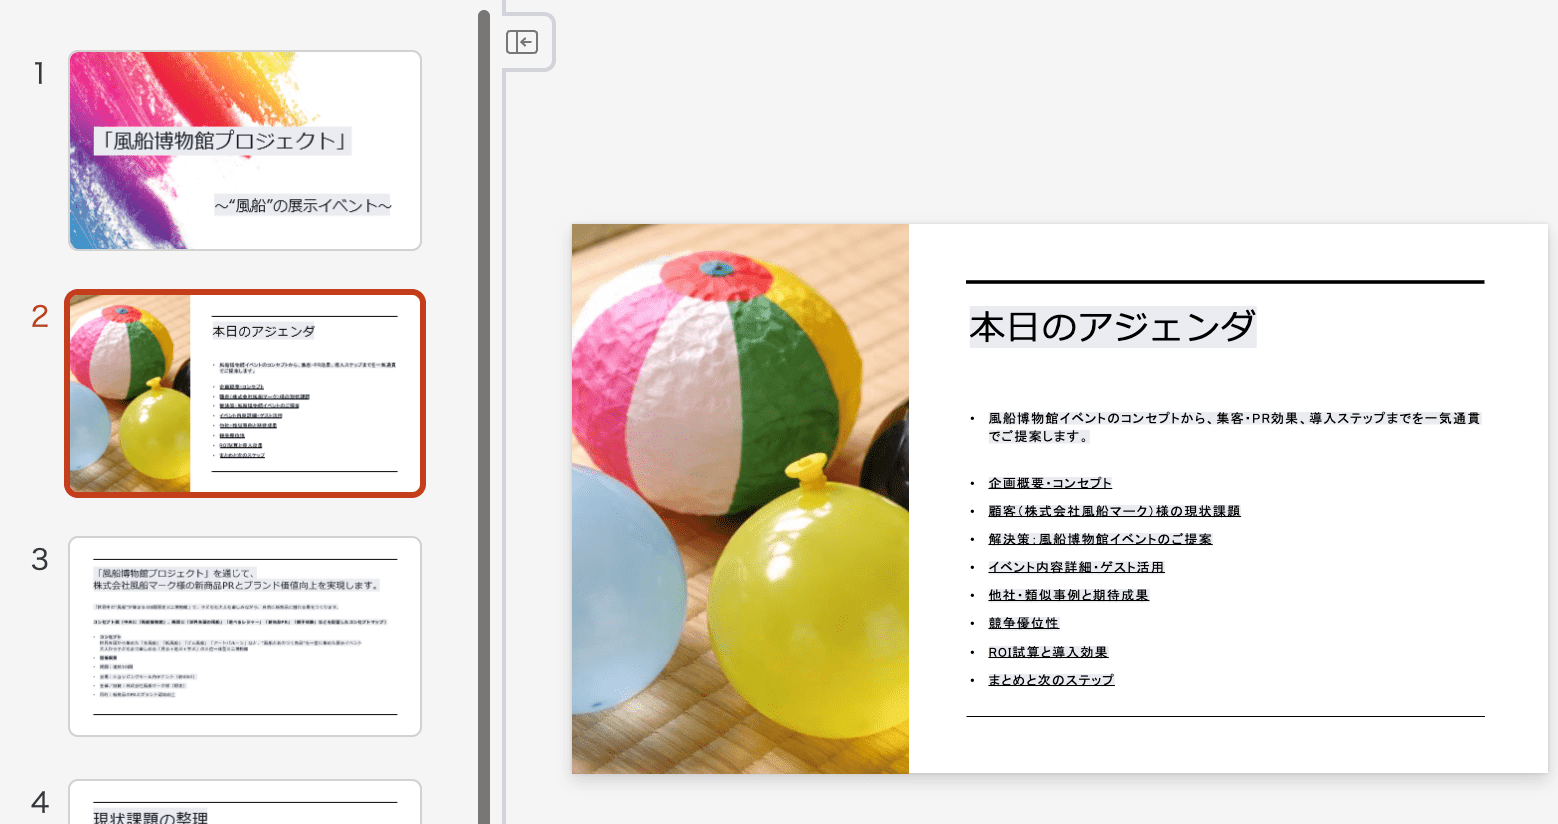Collapse the slide thumbnail panel
This screenshot has height=824, width=1558.
(522, 42)
